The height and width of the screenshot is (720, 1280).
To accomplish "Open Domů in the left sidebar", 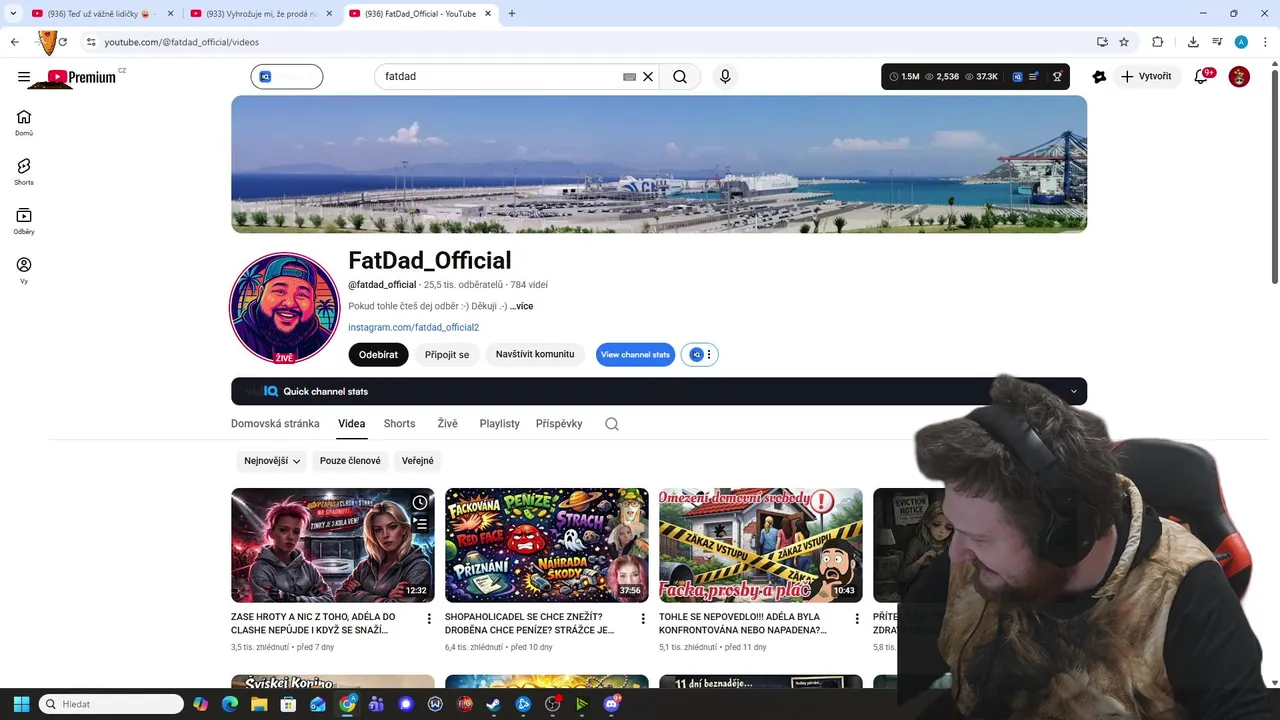I will (24, 123).
